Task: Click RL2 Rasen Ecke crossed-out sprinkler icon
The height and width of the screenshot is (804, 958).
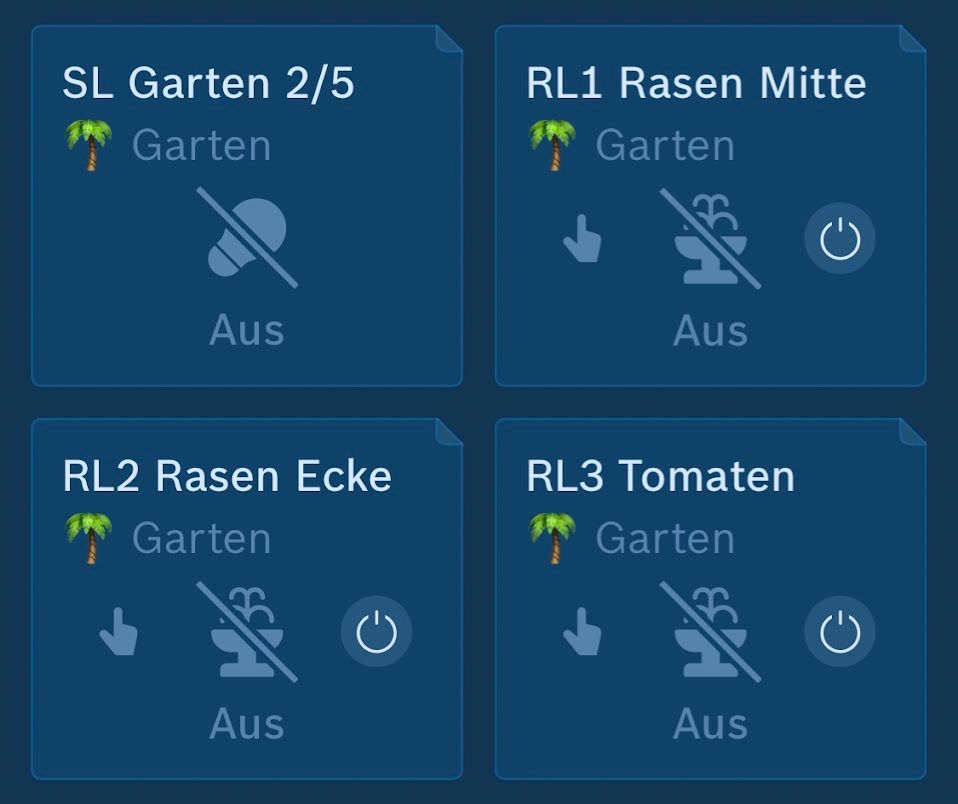Action: 247,632
